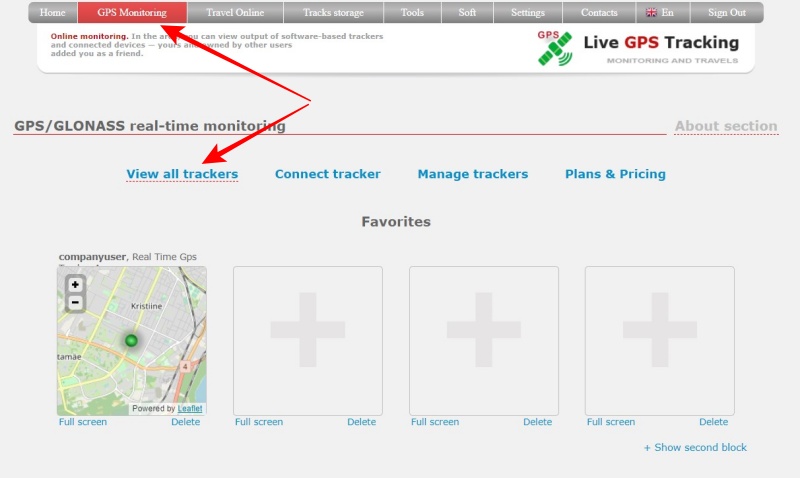Image resolution: width=800 pixels, height=478 pixels.
Task: Click the green tracker marker on map
Action: 131,341
